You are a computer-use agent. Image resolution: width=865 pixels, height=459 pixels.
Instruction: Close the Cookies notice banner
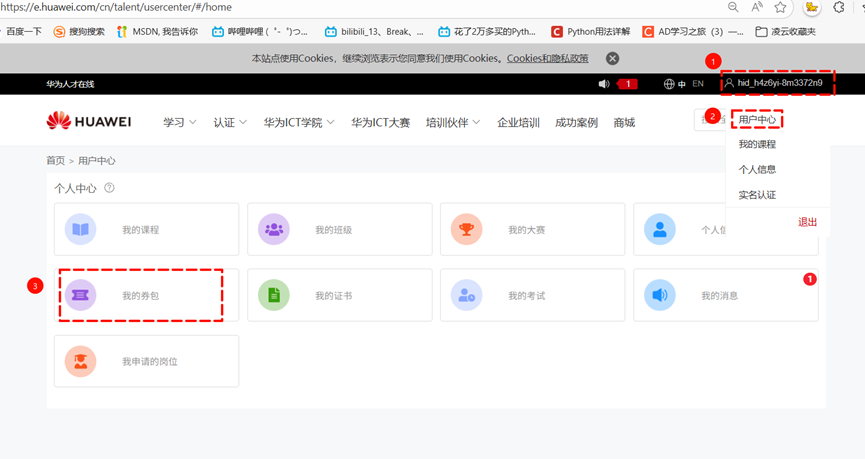click(x=612, y=58)
